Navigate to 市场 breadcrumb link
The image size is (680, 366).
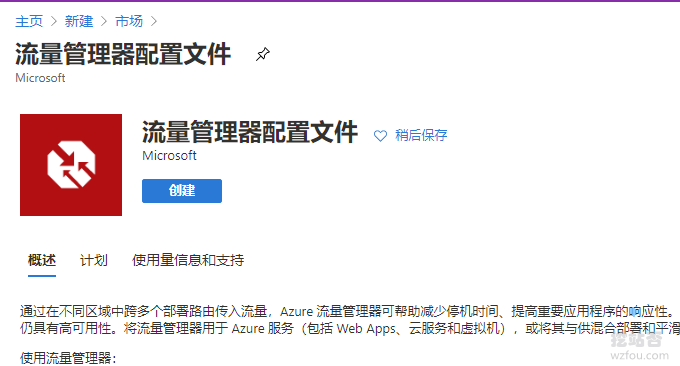pyautogui.click(x=129, y=21)
